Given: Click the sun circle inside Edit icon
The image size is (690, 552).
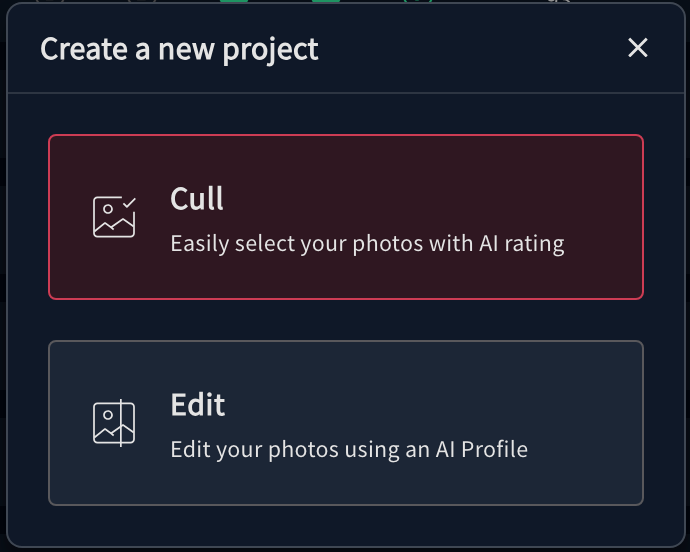Looking at the screenshot, I should click(108, 415).
